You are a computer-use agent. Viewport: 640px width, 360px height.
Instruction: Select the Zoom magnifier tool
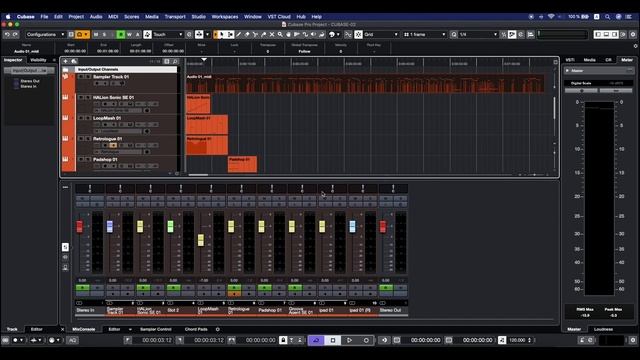[x=280, y=35]
